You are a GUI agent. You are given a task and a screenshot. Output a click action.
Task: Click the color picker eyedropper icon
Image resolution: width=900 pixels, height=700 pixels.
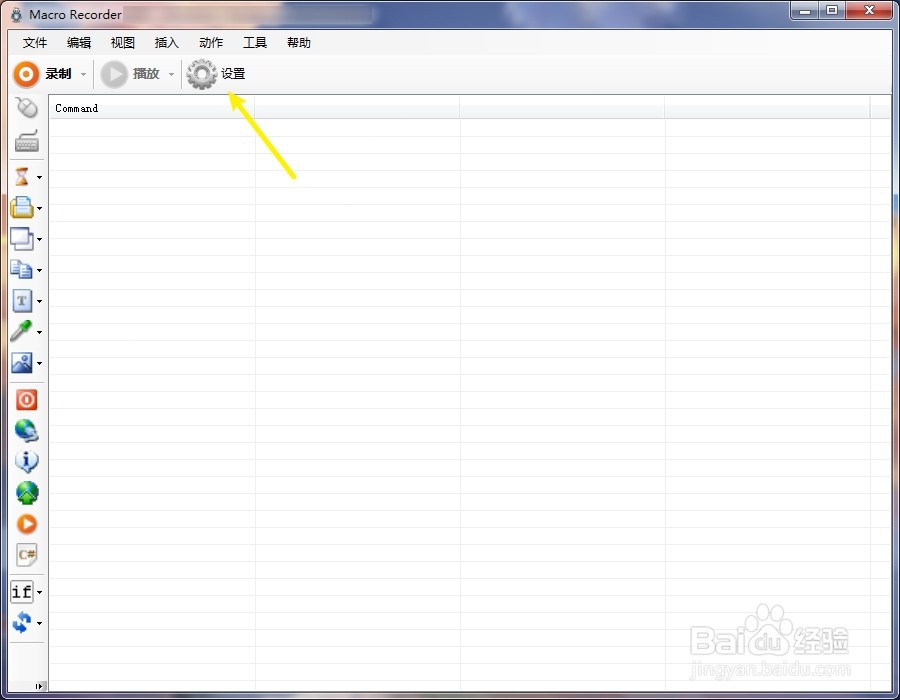[x=22, y=331]
